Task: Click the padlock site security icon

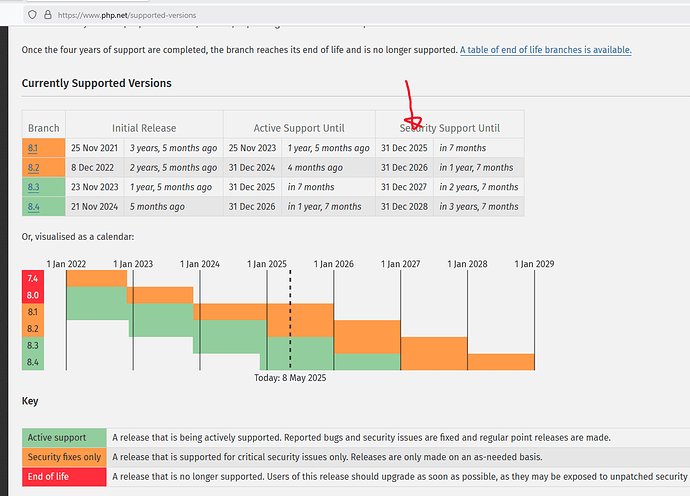Action: click(x=48, y=15)
